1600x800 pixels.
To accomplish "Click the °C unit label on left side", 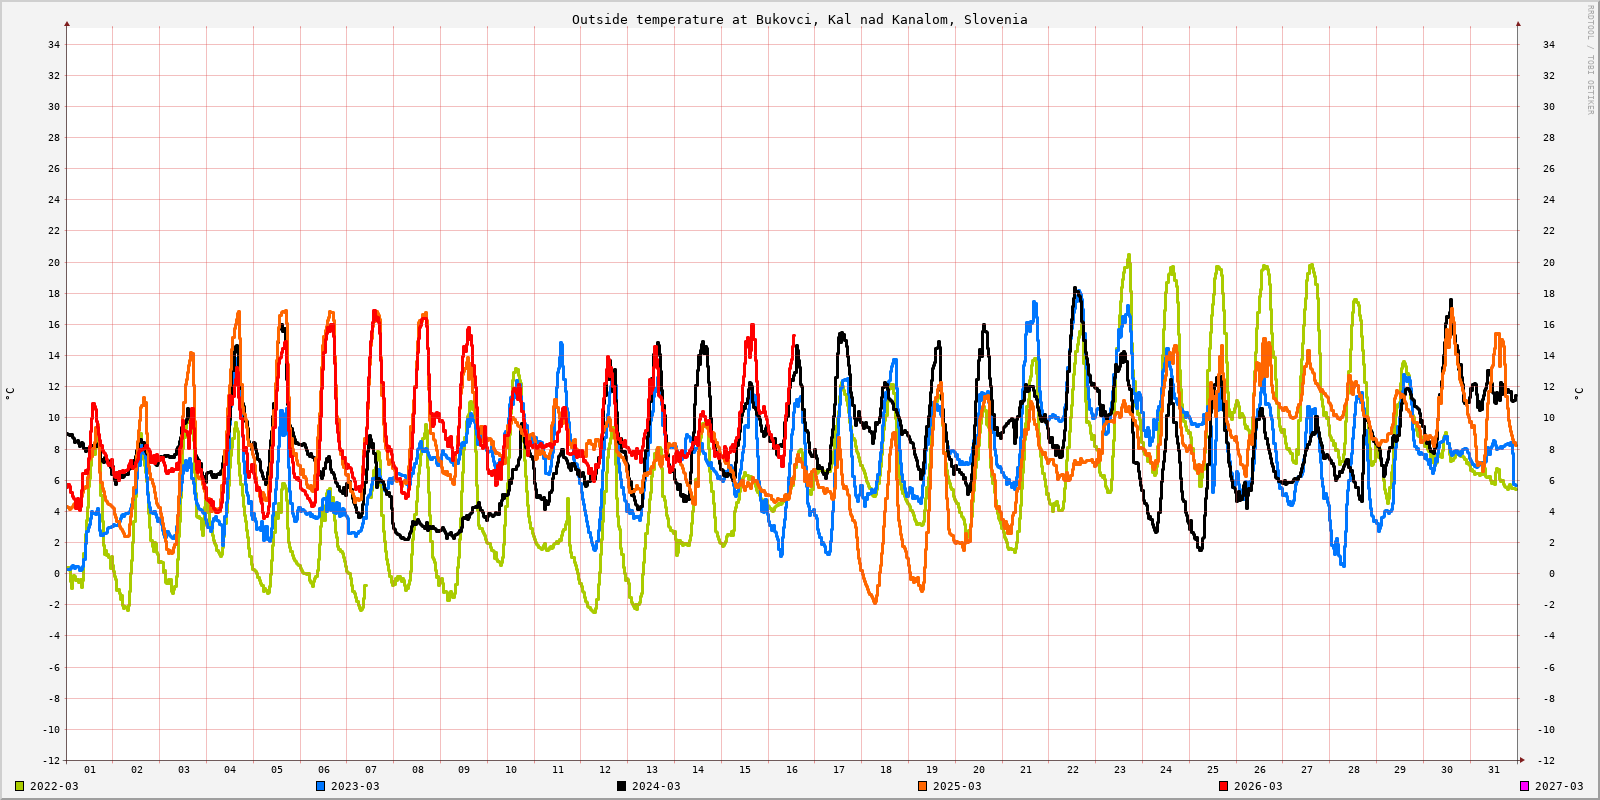I will point(10,393).
